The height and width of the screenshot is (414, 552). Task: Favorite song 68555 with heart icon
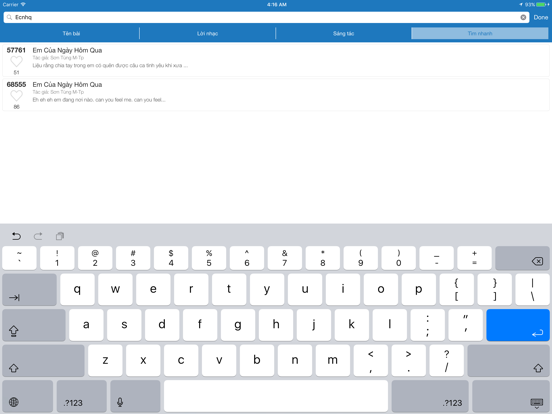pyautogui.click(x=16, y=96)
